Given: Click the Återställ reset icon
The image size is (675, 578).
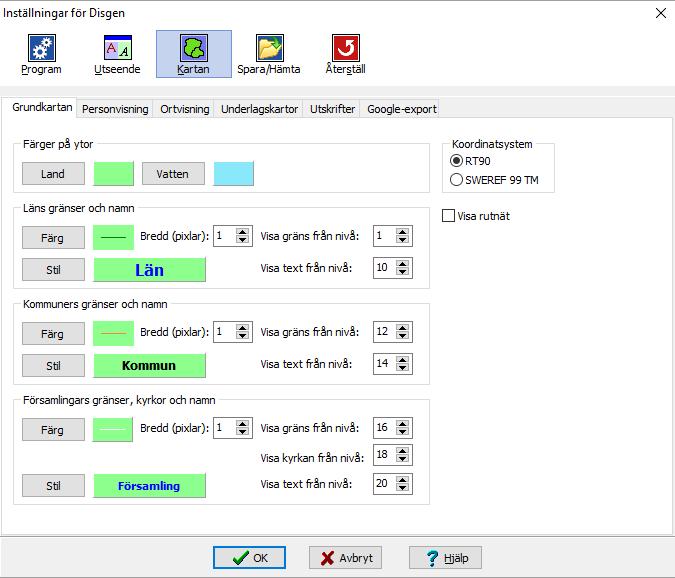Looking at the screenshot, I should pos(345,54).
